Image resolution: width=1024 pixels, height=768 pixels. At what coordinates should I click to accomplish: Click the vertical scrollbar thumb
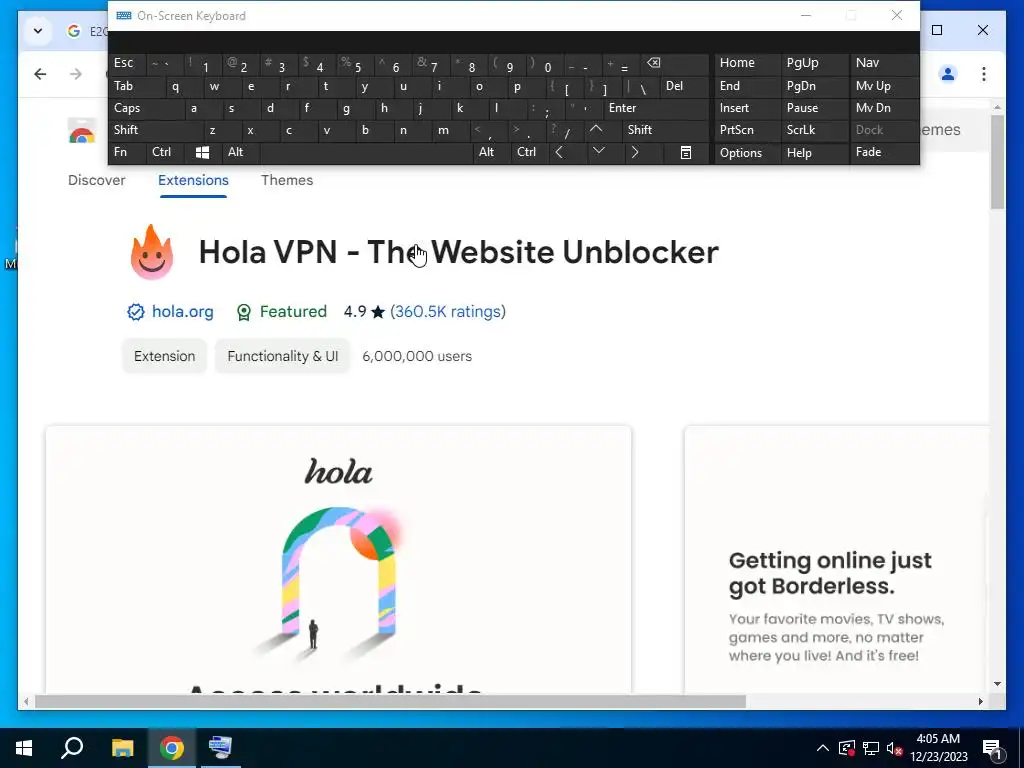997,162
